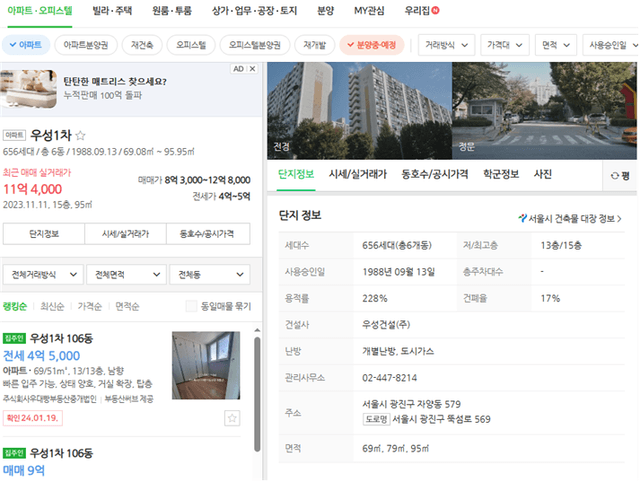Viewport: 640px width, 482px height.
Task: Click the 집주인 badge on the 매매 9억 listing
Action: click(x=14, y=453)
